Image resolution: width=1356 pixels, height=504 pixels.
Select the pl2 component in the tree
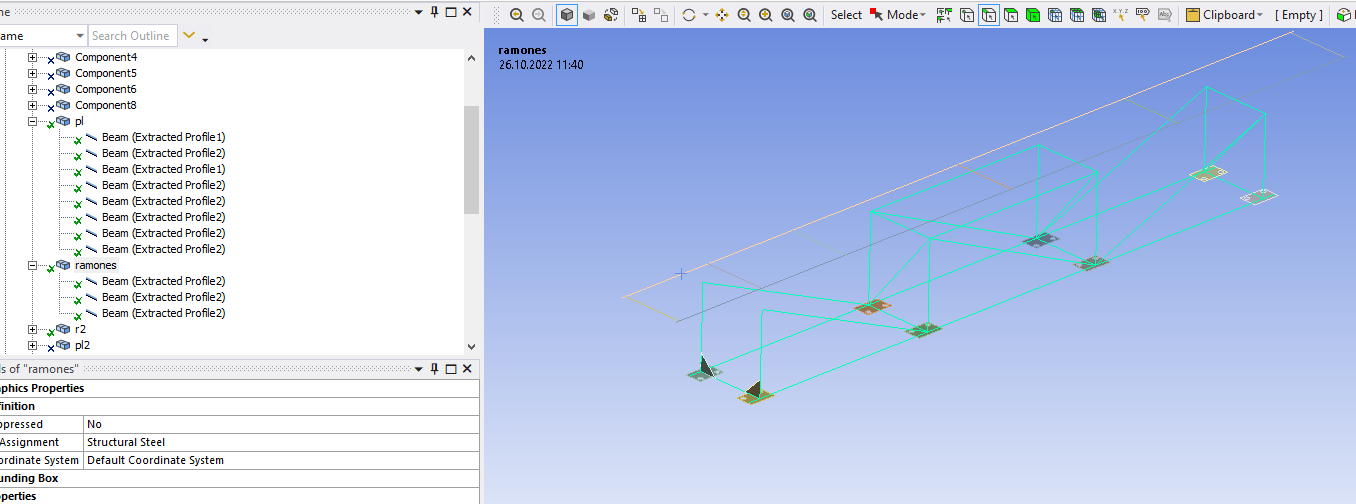(82, 345)
